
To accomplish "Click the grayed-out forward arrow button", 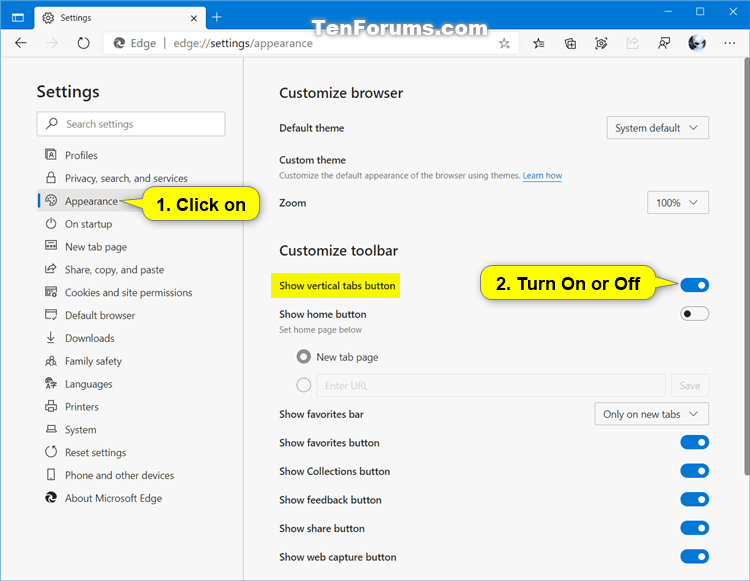I will point(52,43).
